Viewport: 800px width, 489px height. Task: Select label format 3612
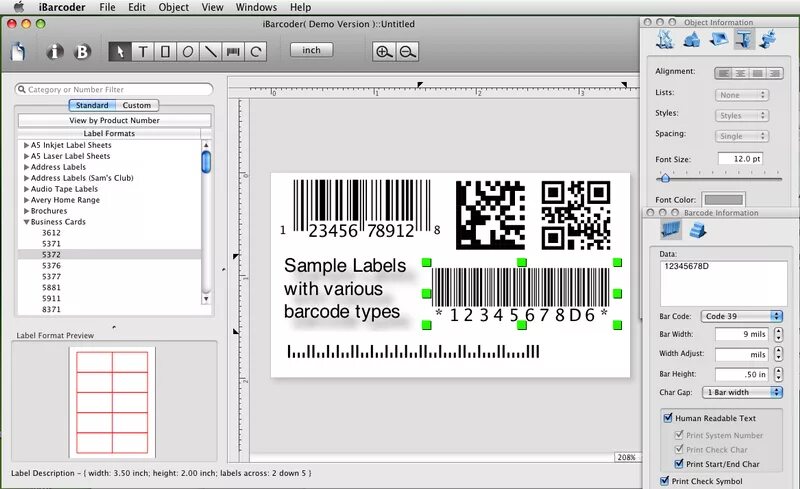[52, 233]
